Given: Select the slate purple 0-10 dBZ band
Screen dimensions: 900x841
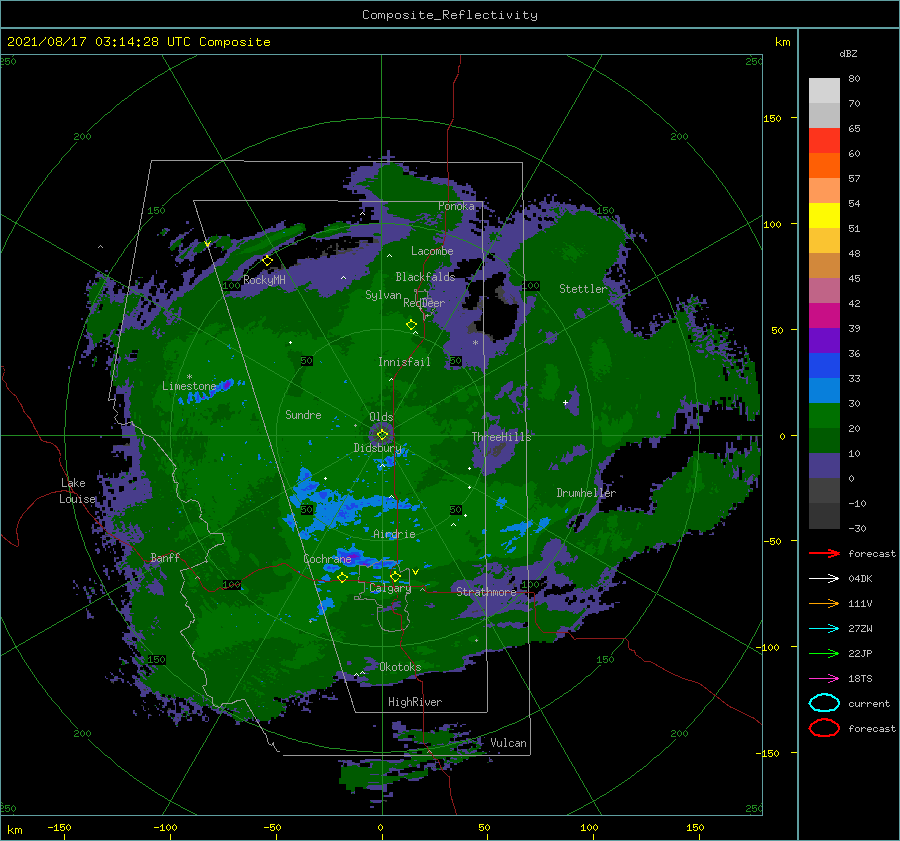Looking at the screenshot, I should coord(824,466).
